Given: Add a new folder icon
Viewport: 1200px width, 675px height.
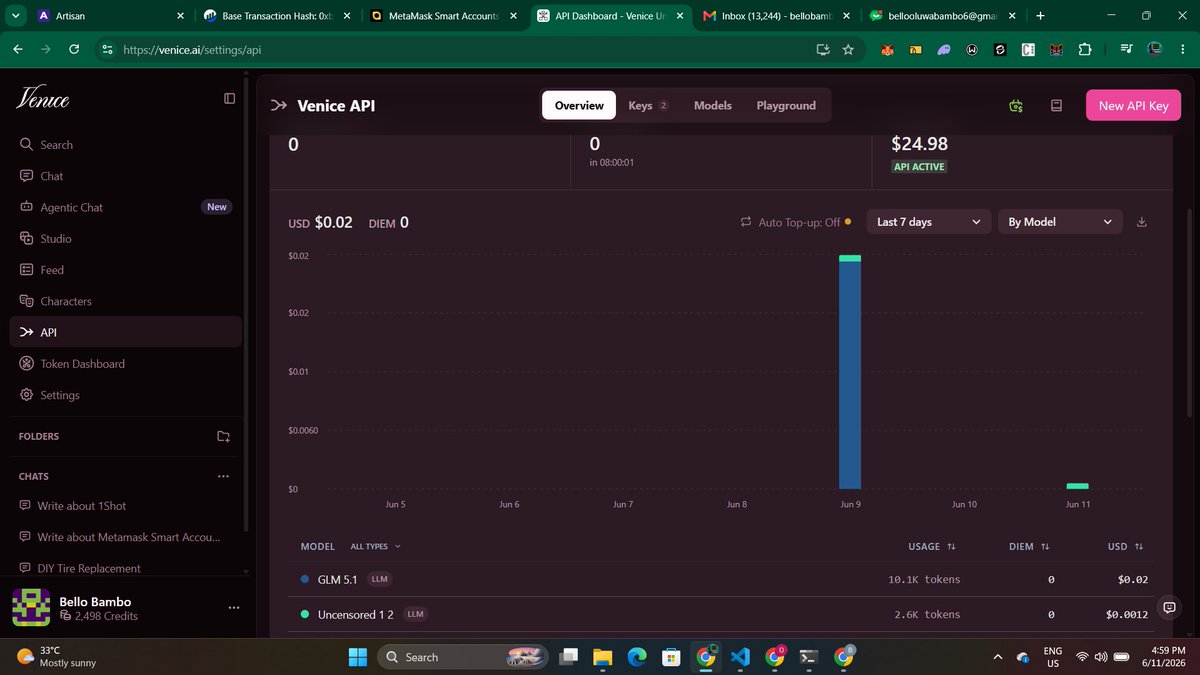Looking at the screenshot, I should pos(224,437).
